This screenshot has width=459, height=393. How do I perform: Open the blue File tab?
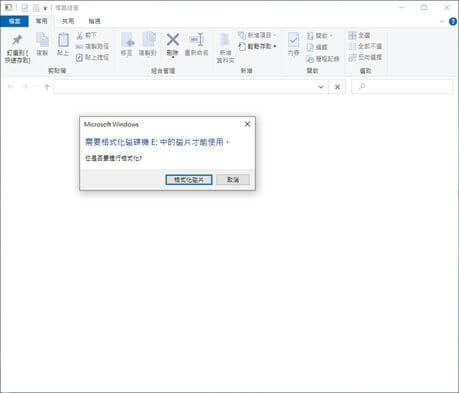(x=14, y=21)
